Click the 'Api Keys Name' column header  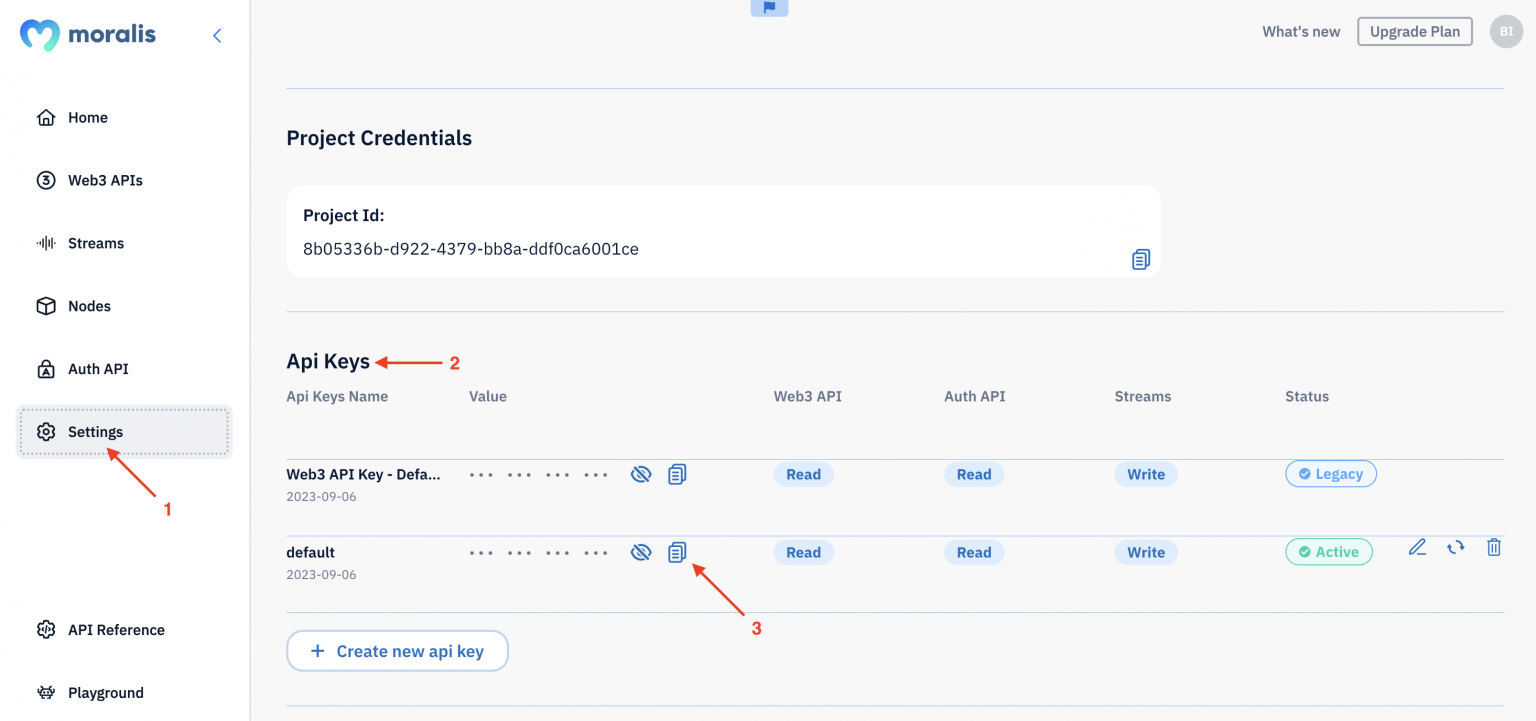(337, 397)
